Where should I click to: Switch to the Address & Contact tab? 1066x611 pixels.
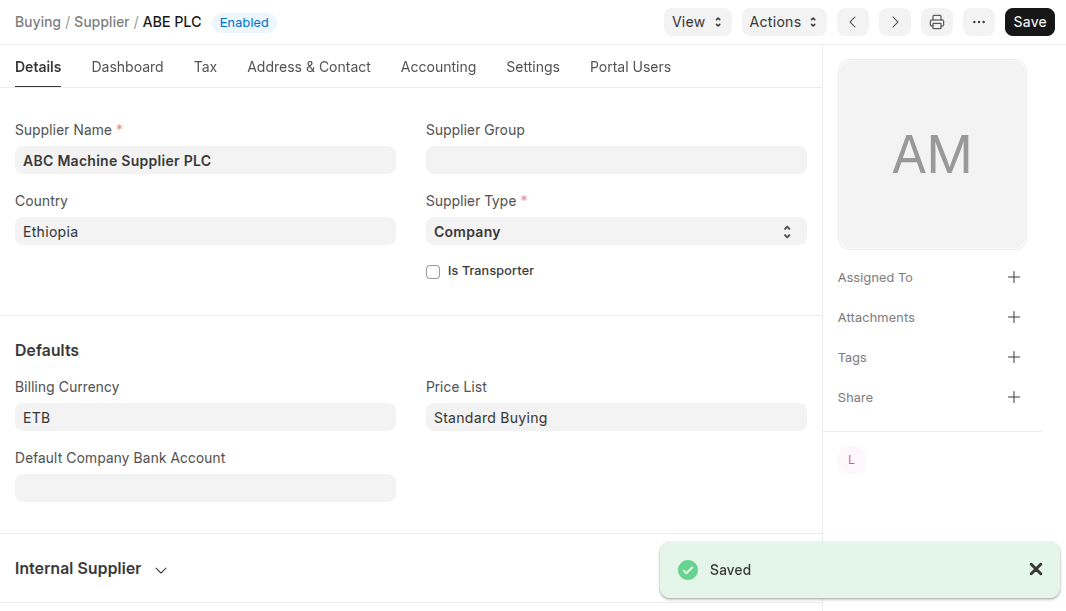[x=309, y=67]
